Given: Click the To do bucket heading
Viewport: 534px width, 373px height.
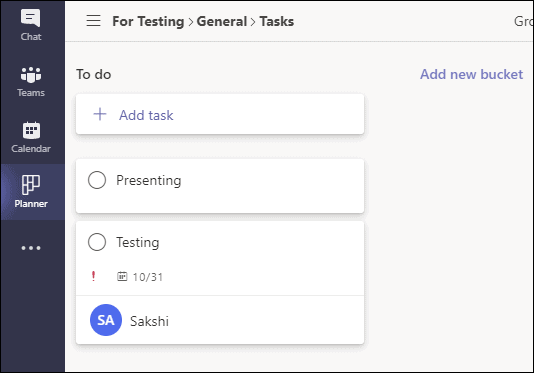Looking at the screenshot, I should (x=94, y=74).
